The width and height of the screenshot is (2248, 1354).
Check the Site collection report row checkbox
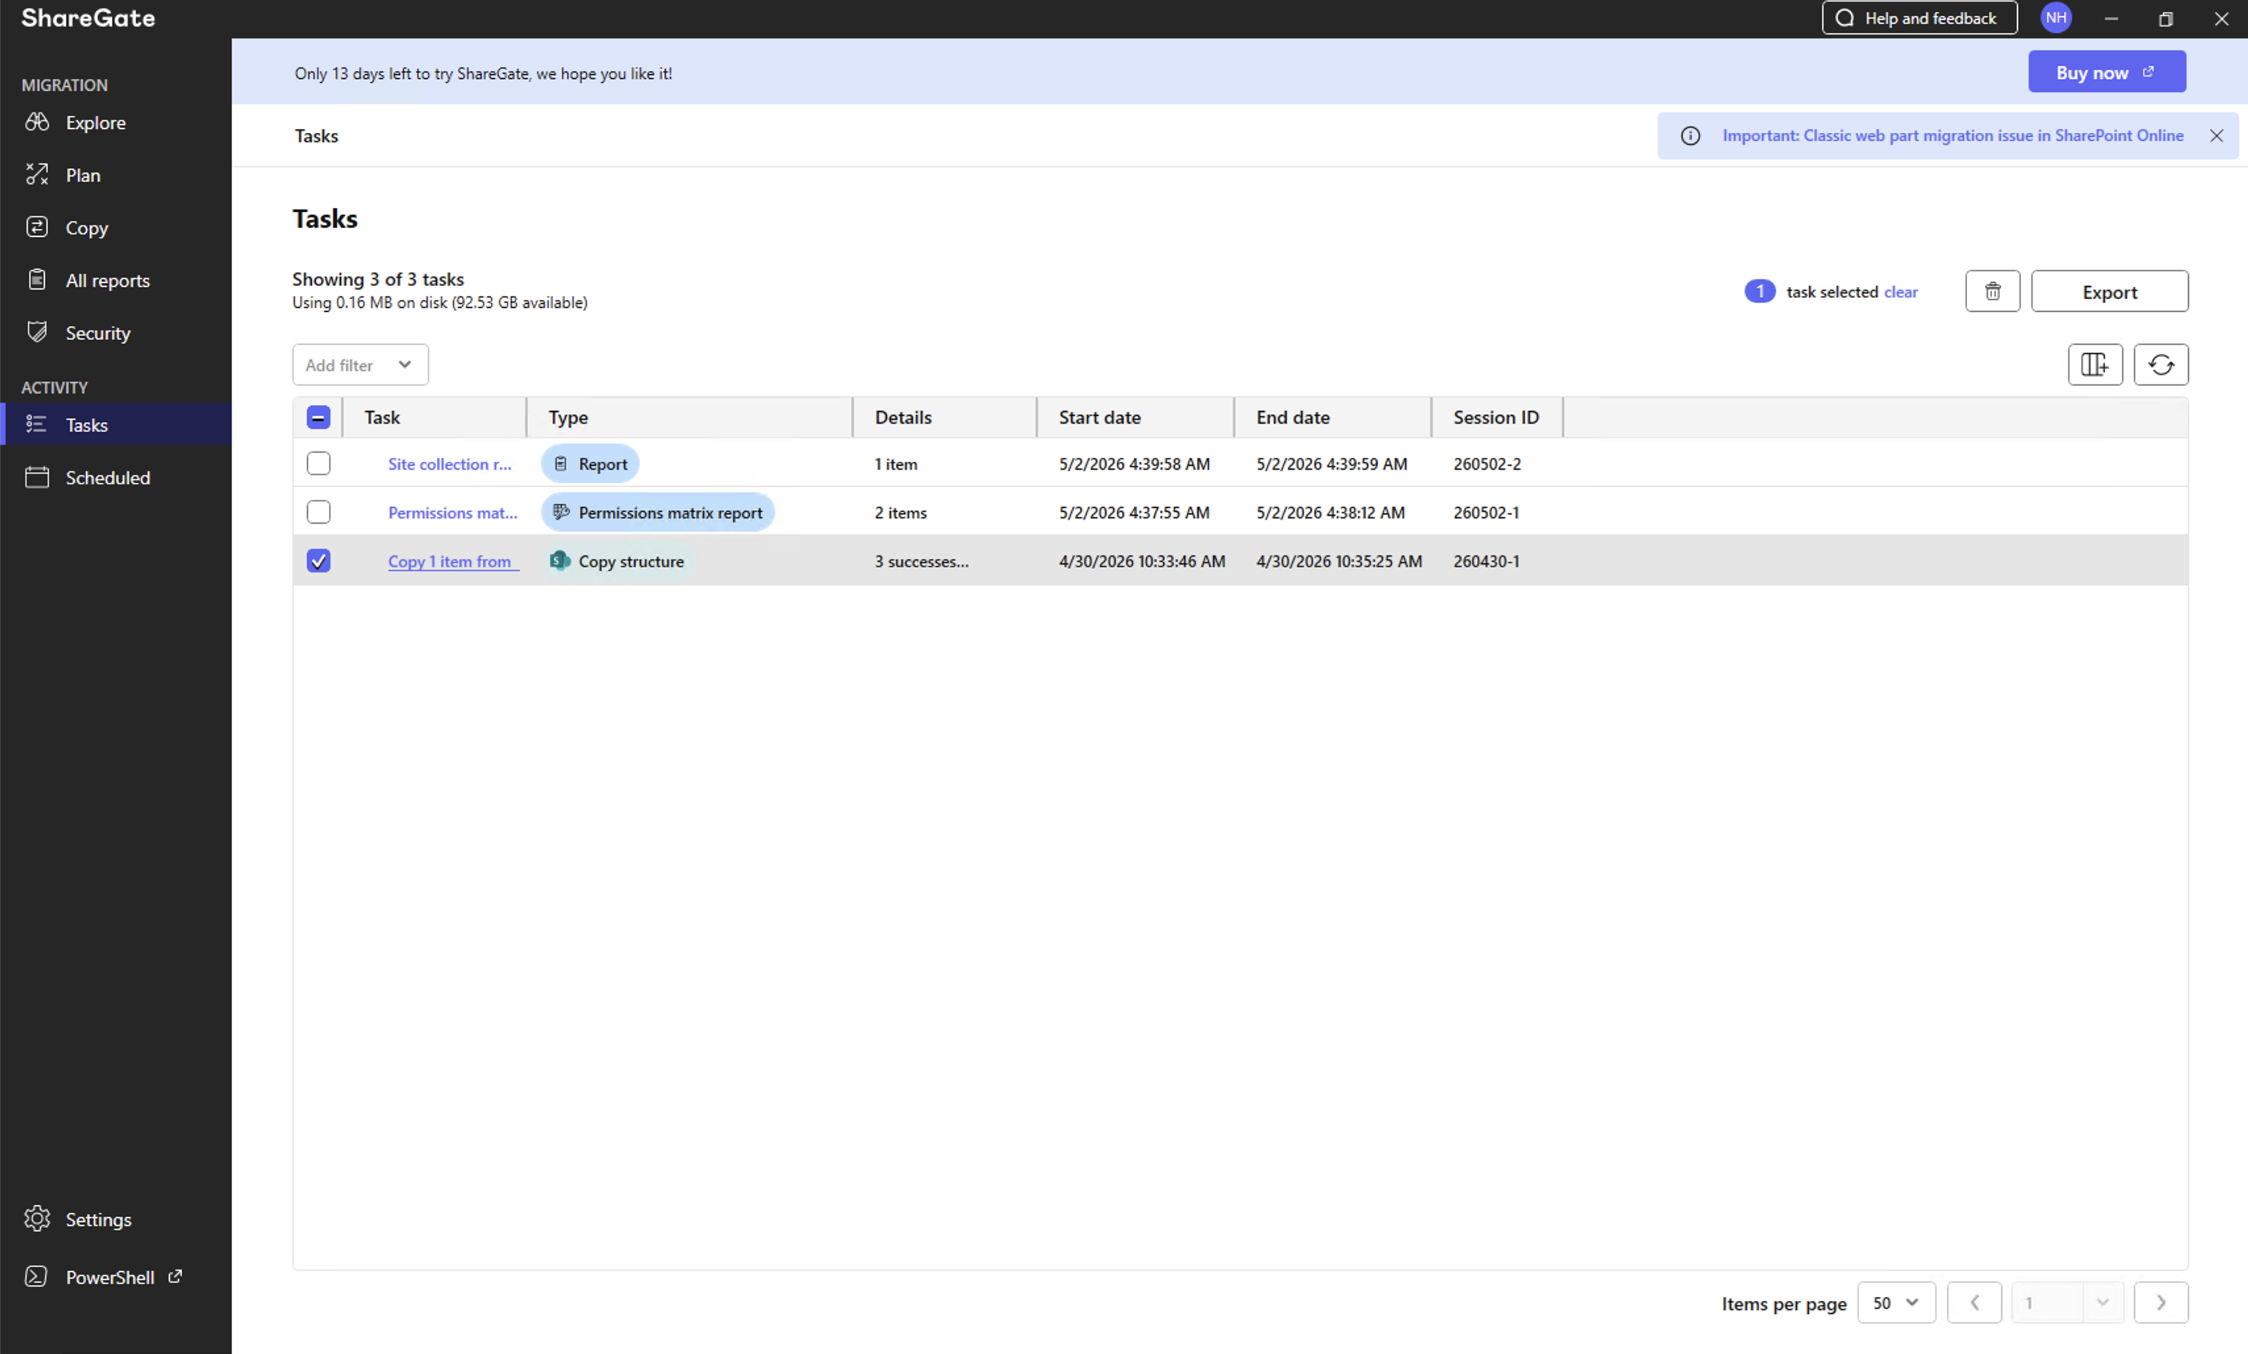[x=318, y=463]
